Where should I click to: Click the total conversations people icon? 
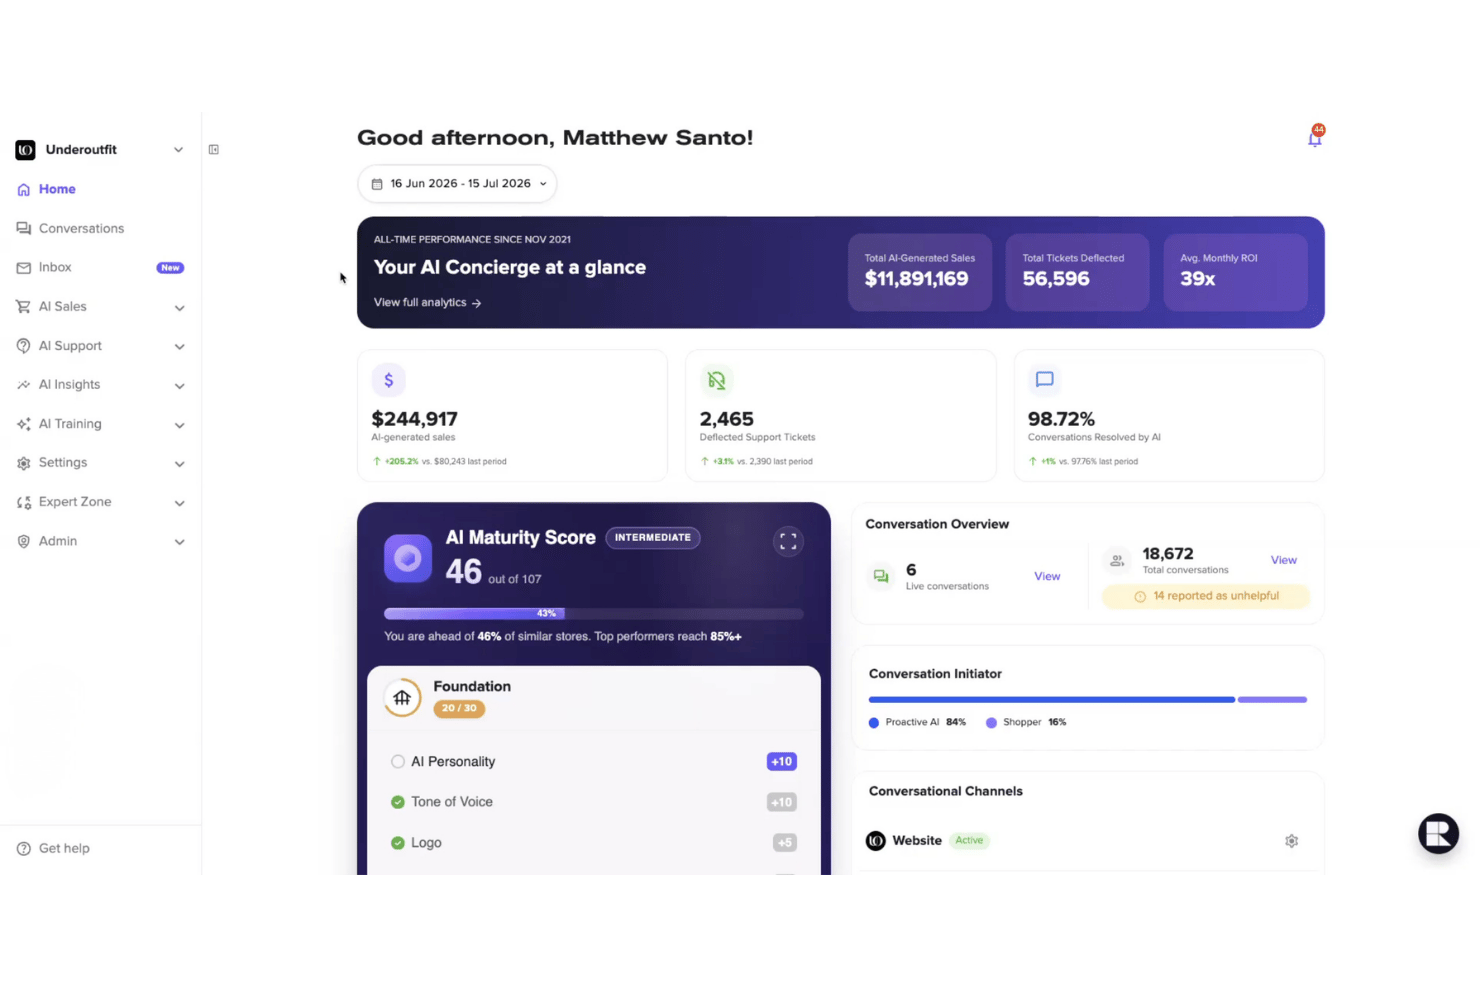pos(1117,561)
